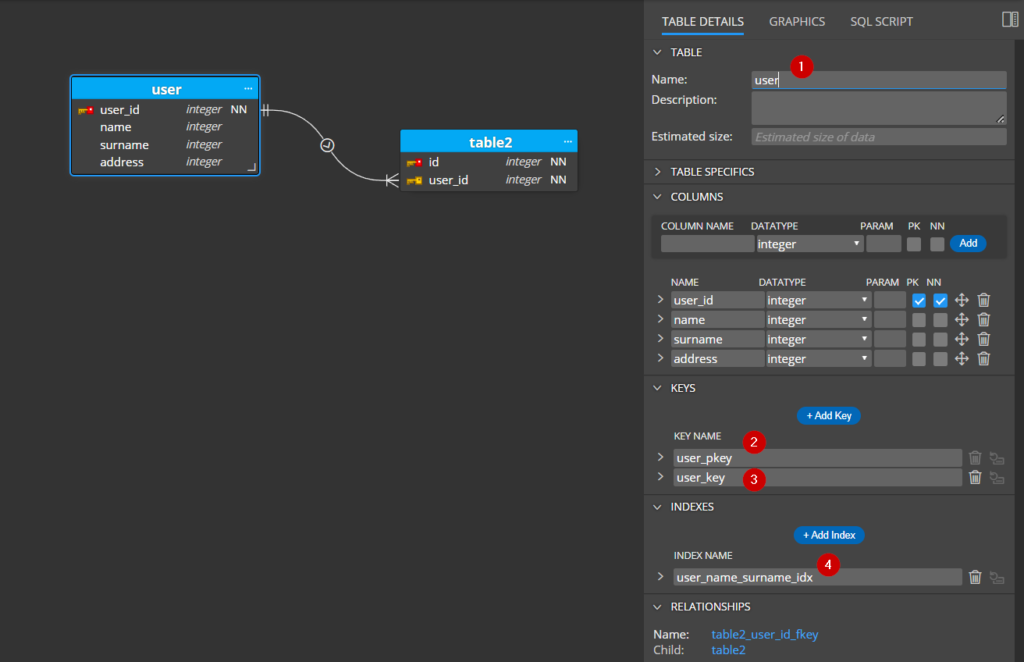Collapse the KEYS section
Viewport: 1024px width, 662px height.
[658, 388]
